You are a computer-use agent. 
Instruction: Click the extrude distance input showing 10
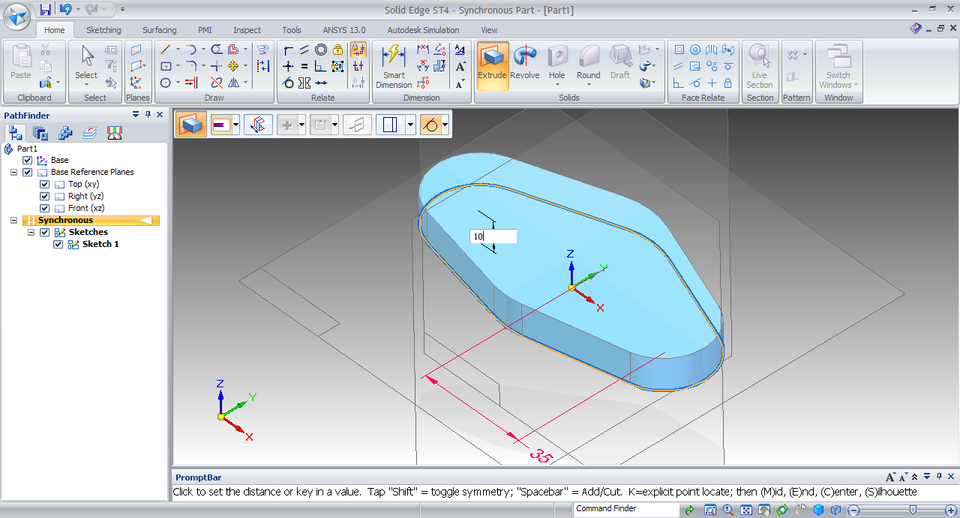pyautogui.click(x=493, y=236)
